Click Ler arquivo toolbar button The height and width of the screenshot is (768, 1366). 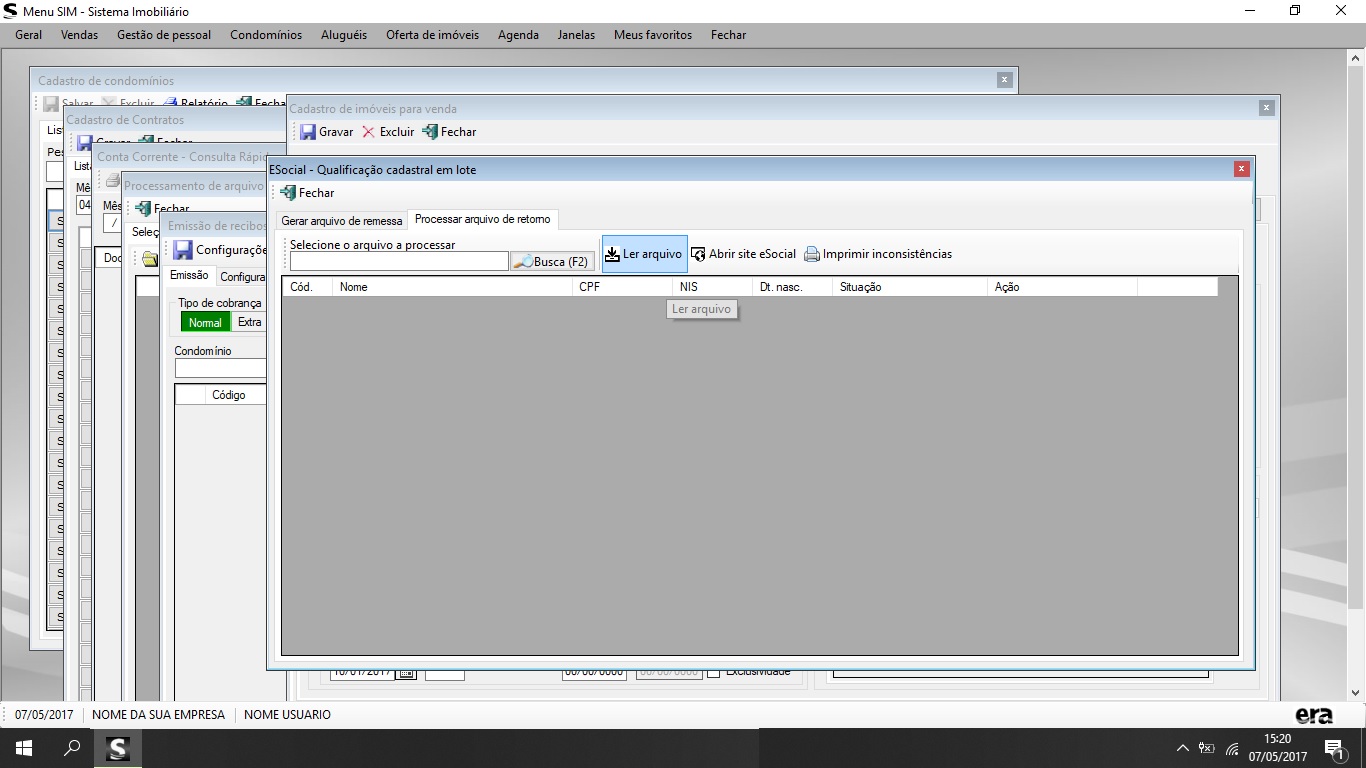coord(644,254)
